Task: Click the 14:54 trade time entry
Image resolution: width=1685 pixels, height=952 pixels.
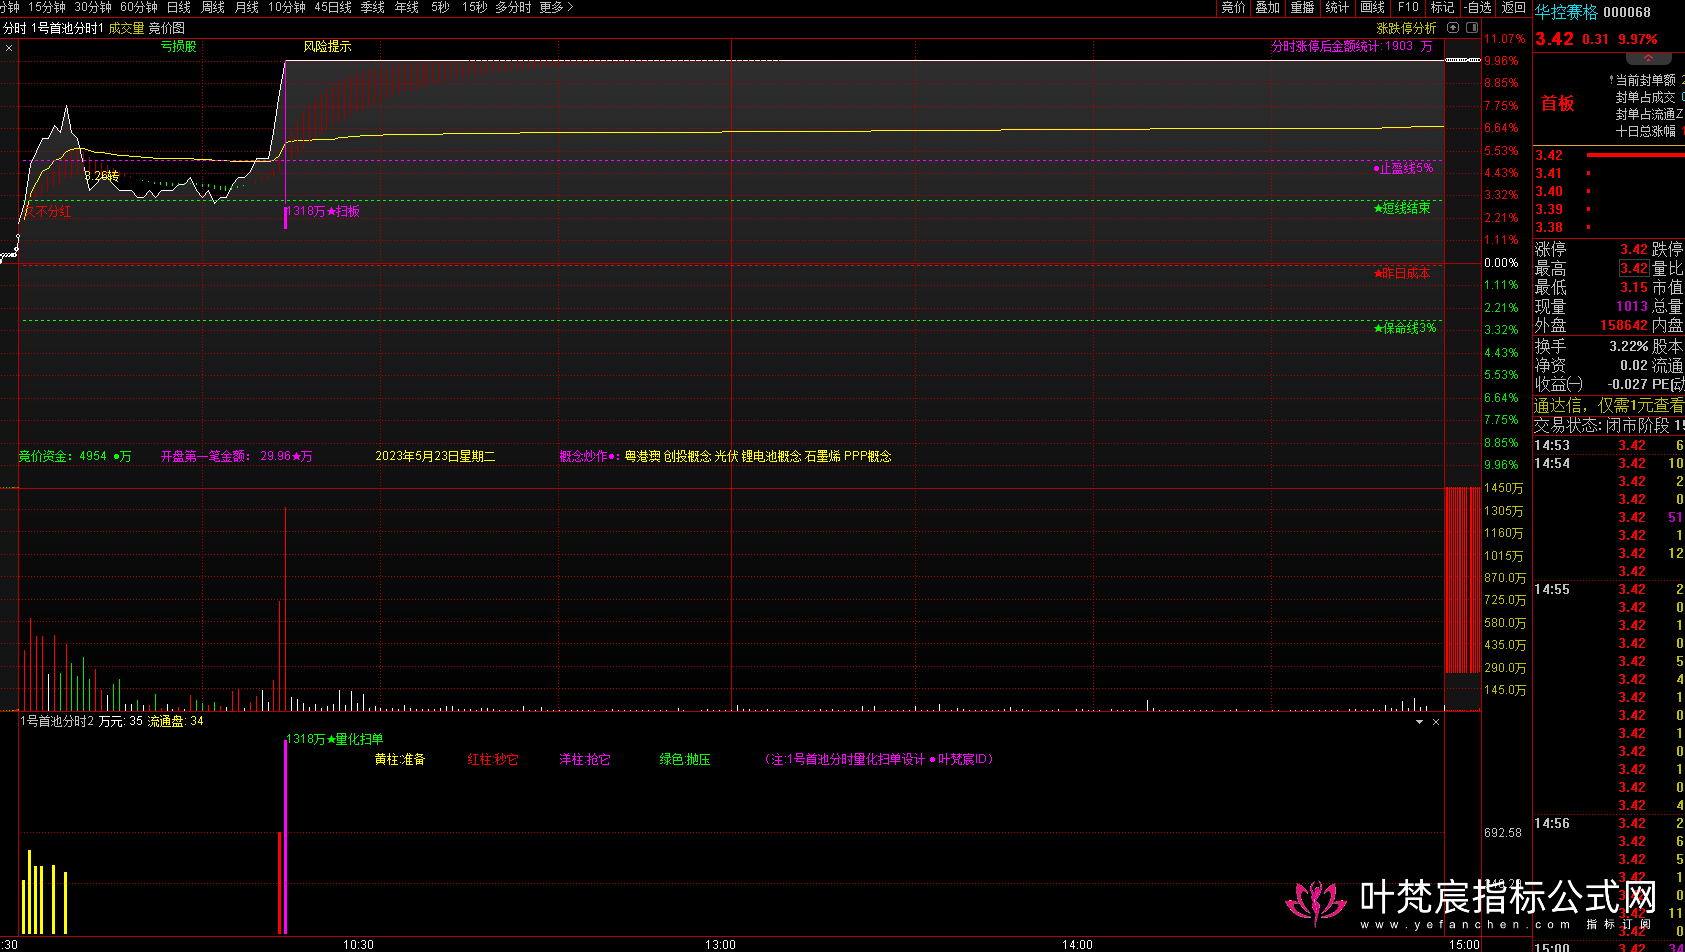Action: 1552,463
